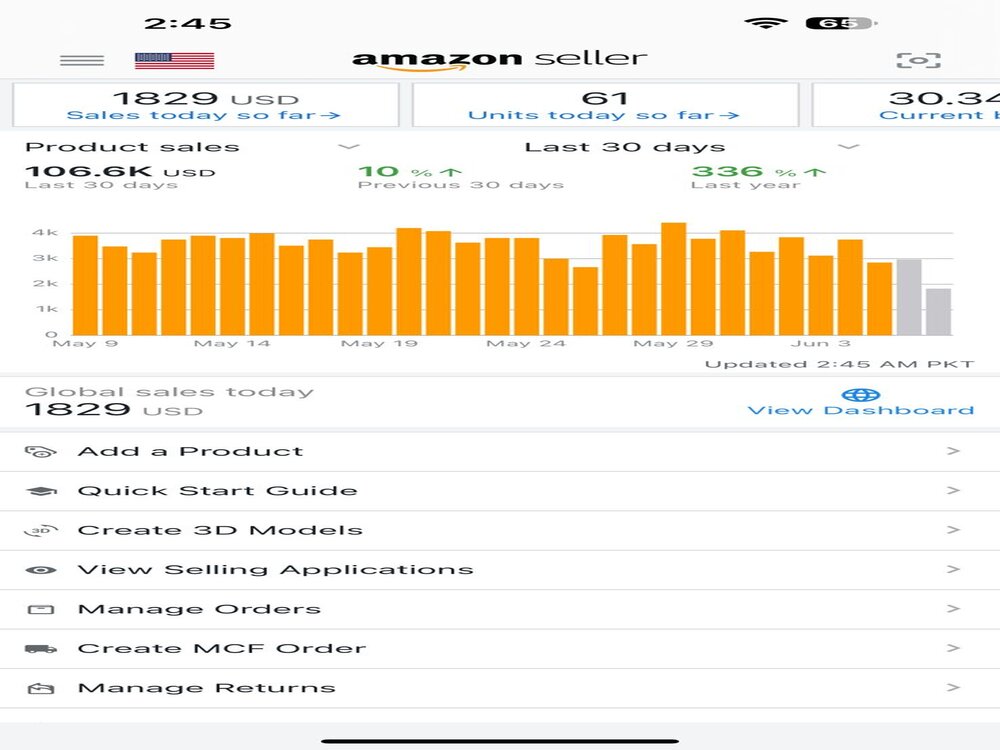Tap the Quick Start Guide graduation cap icon
The width and height of the screenshot is (1000, 750).
(41, 491)
